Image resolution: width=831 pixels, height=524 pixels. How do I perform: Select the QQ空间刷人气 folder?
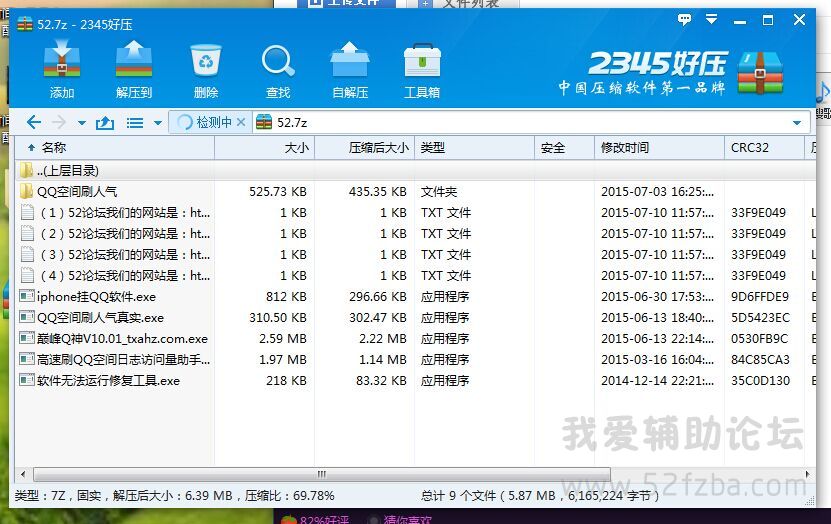tap(77, 191)
